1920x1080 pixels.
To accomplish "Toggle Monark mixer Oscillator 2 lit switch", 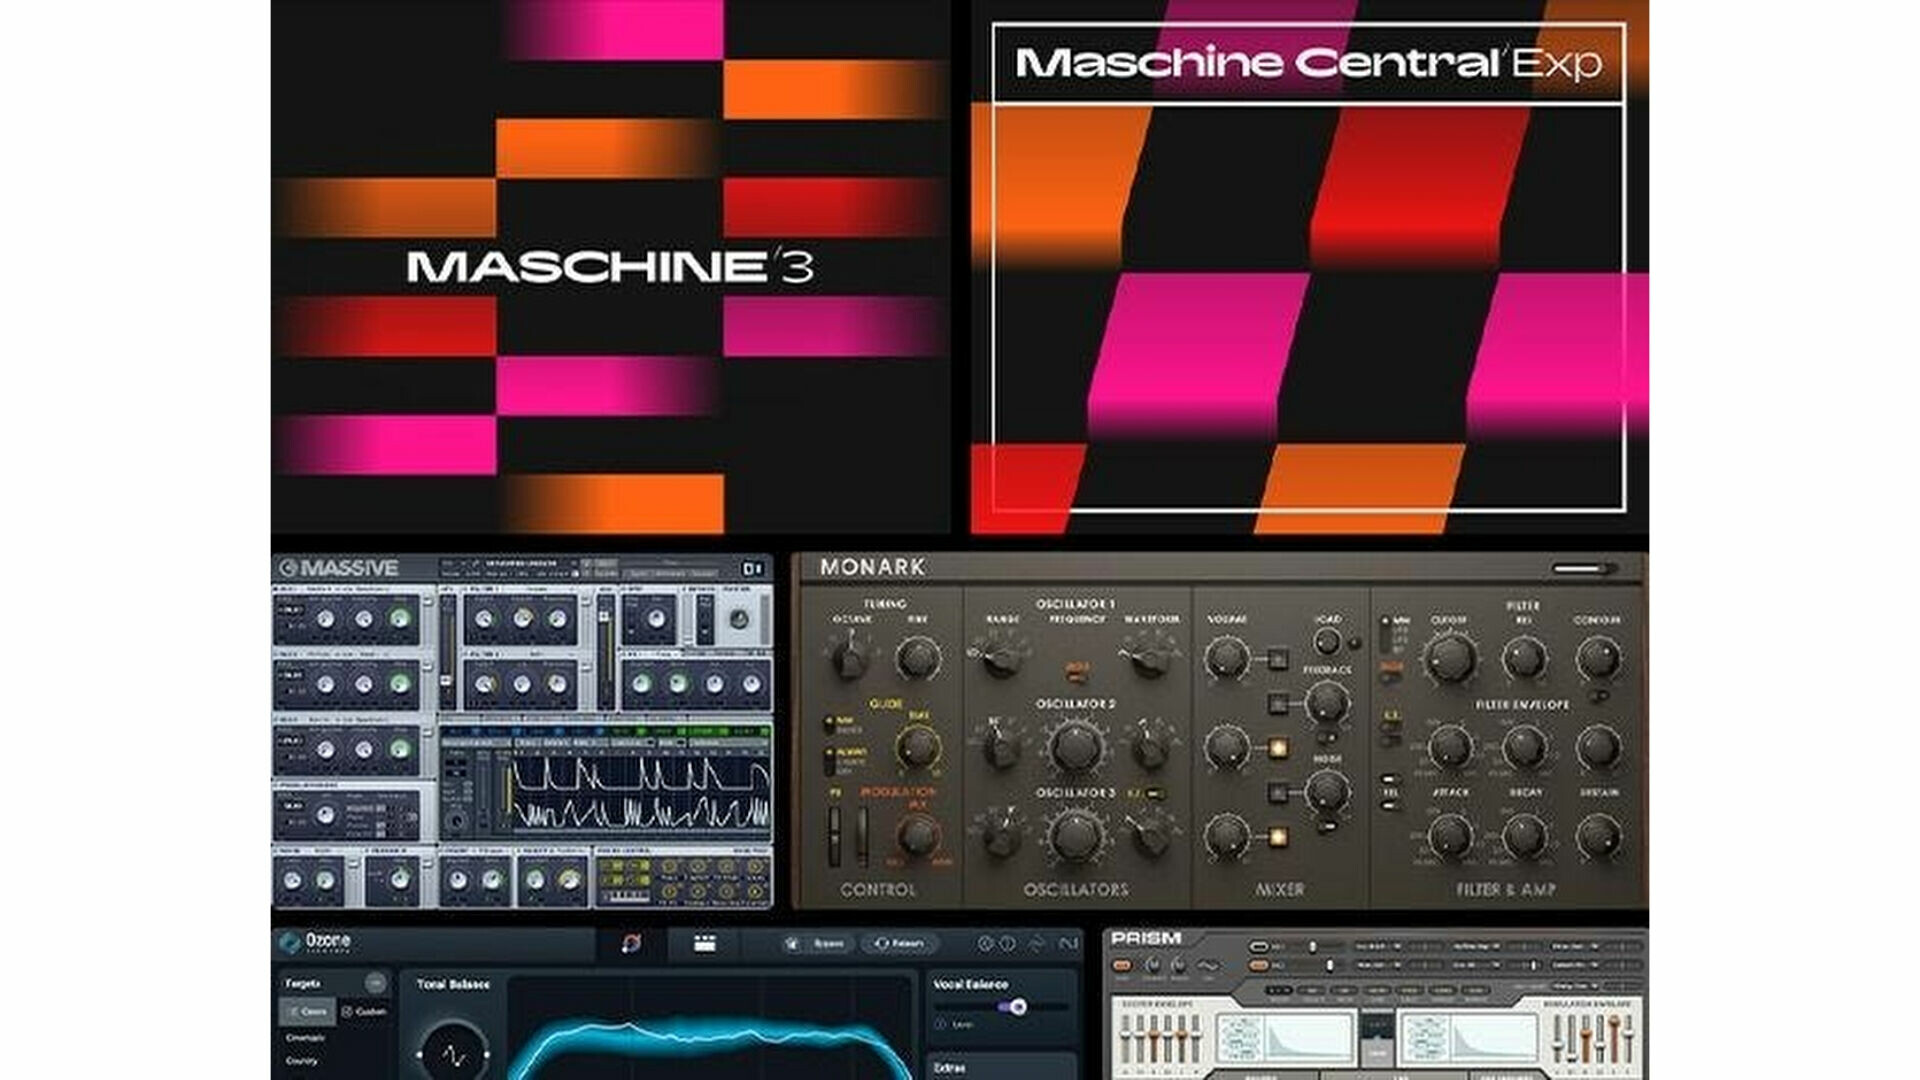I will tap(1277, 747).
